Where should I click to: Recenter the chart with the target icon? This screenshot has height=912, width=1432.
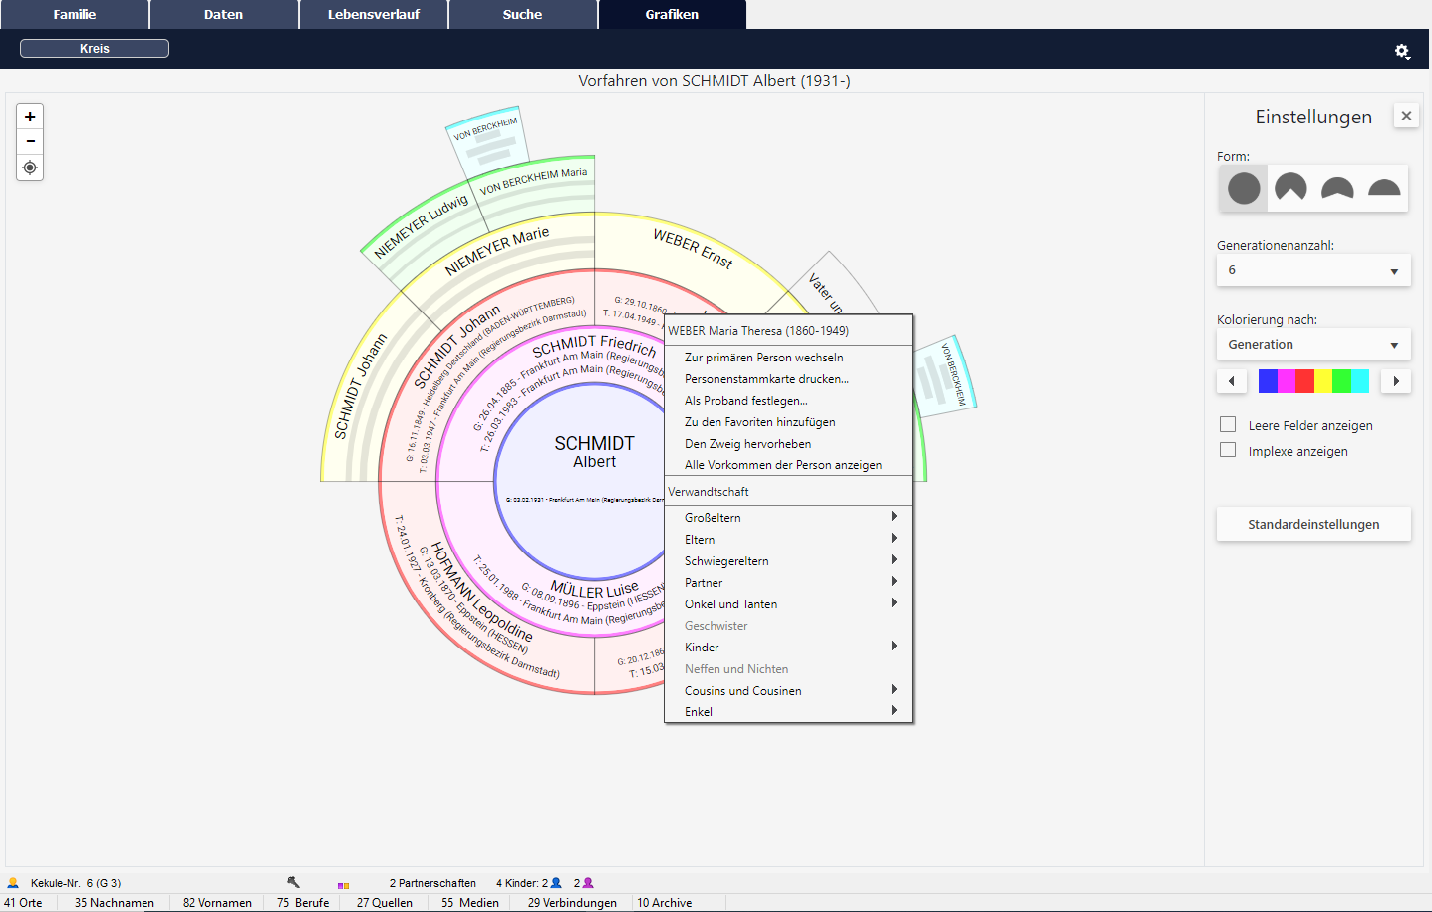(30, 167)
